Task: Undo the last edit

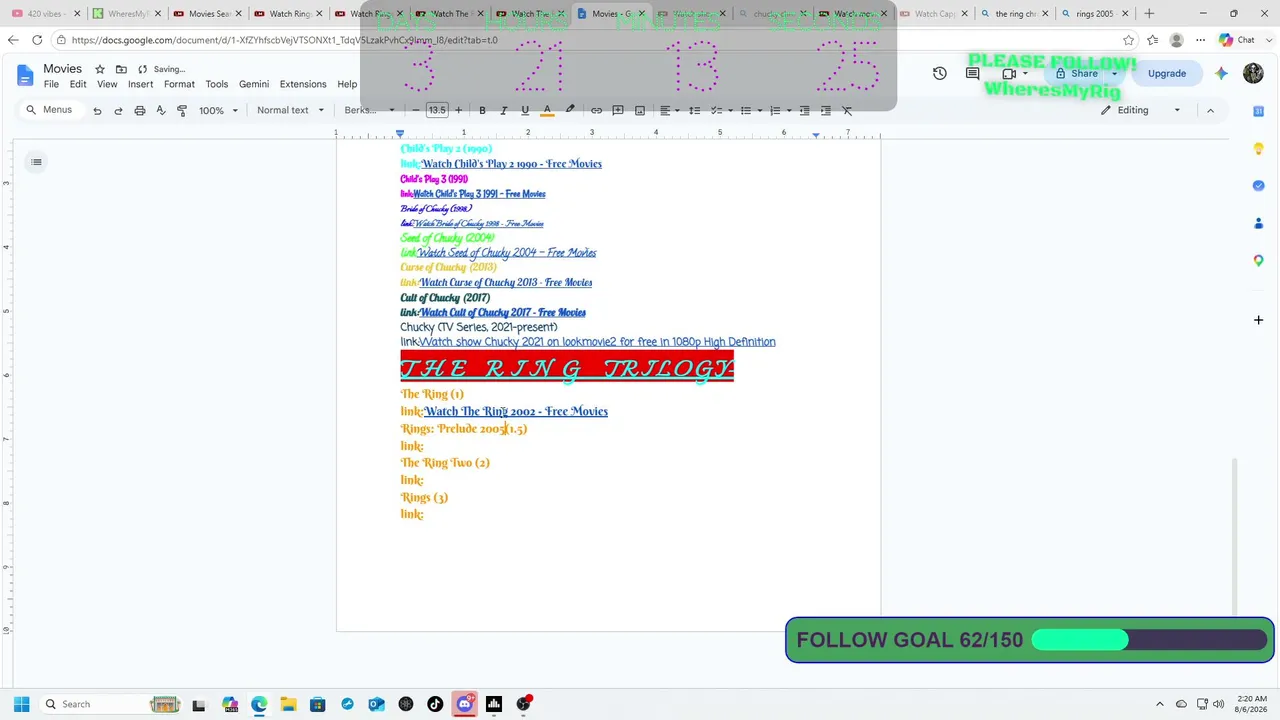Action: 97,110
